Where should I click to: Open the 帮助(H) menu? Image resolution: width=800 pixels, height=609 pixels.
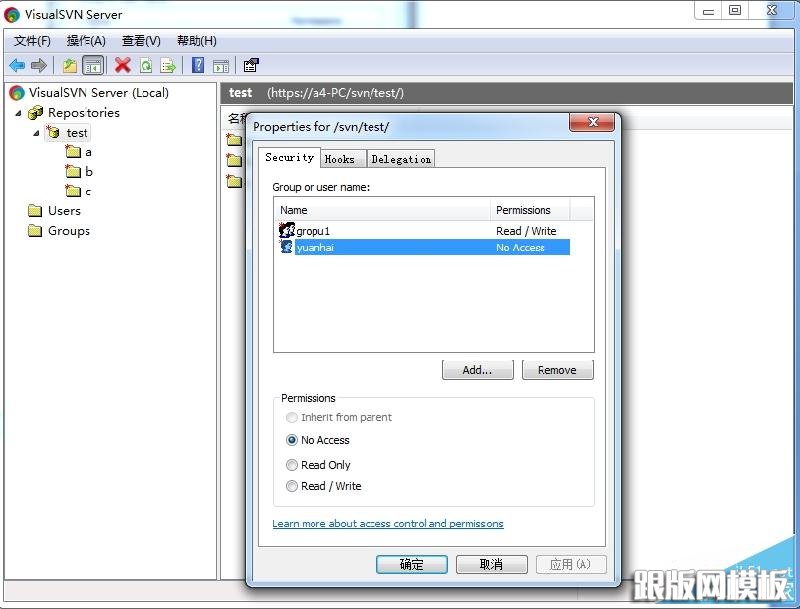196,41
